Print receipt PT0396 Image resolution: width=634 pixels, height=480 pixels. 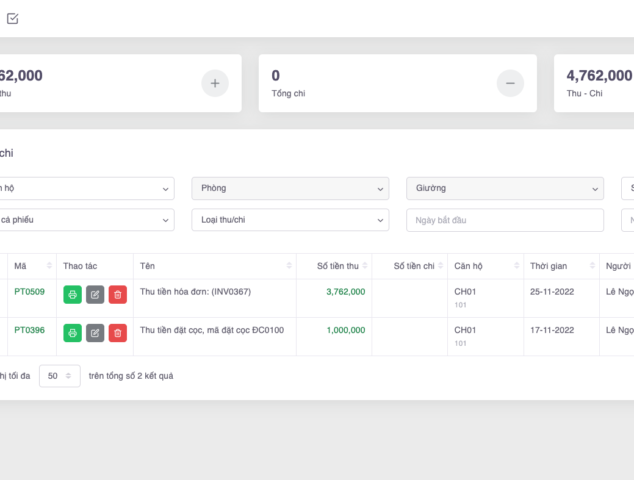tap(72, 332)
